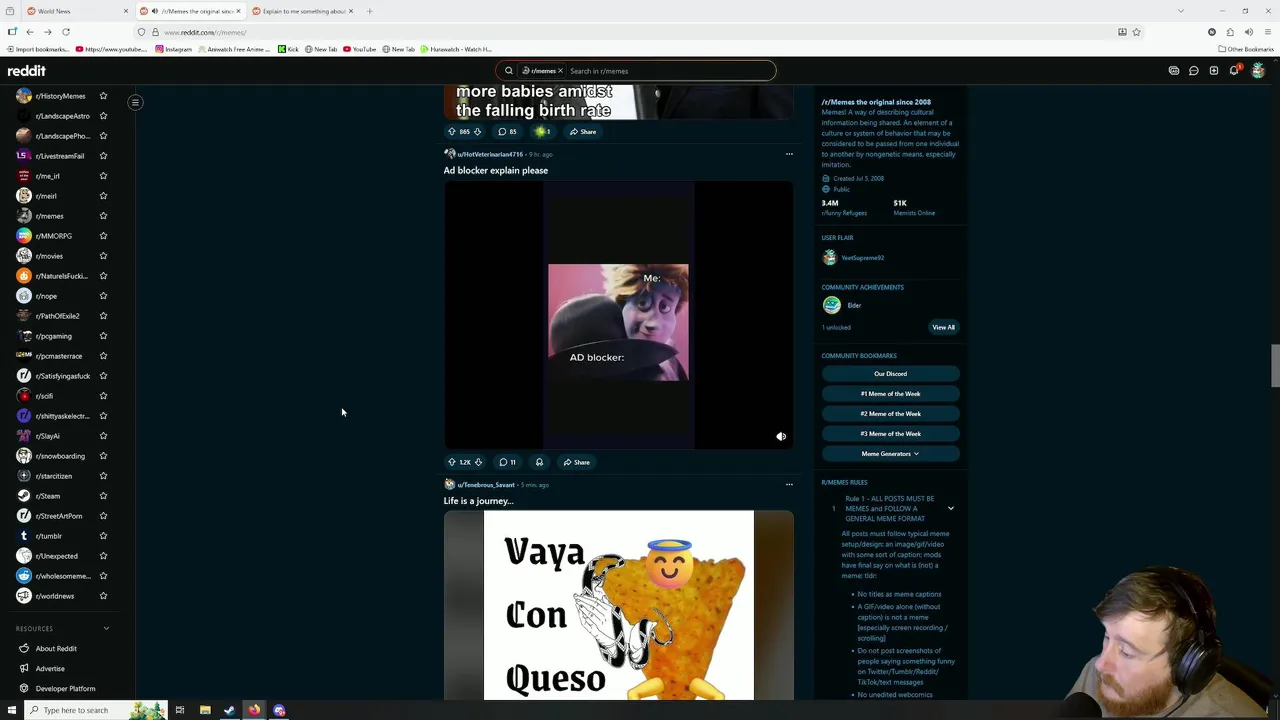Viewport: 1280px width, 720px height.
Task: Reload the current page
Action: 66,32
